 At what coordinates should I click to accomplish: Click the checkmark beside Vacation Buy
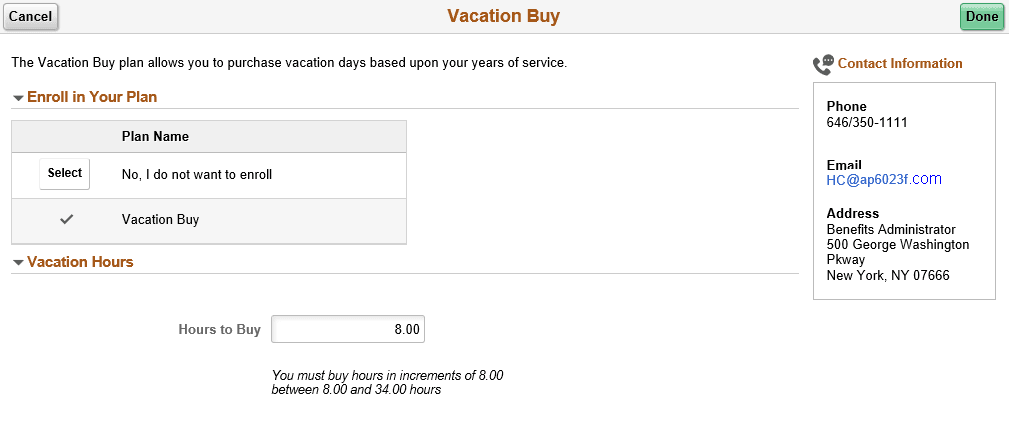(x=66, y=219)
